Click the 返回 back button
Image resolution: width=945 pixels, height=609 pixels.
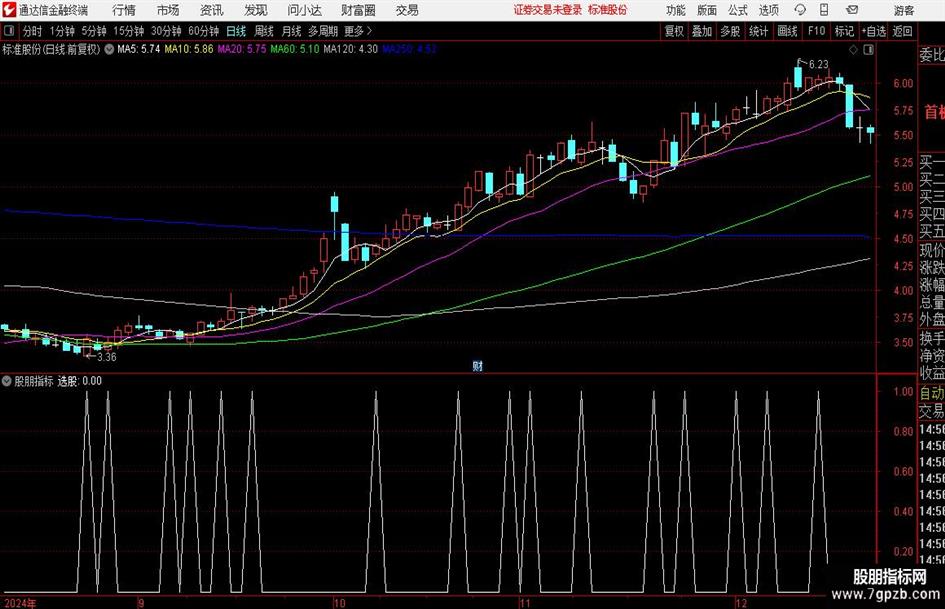(902, 31)
